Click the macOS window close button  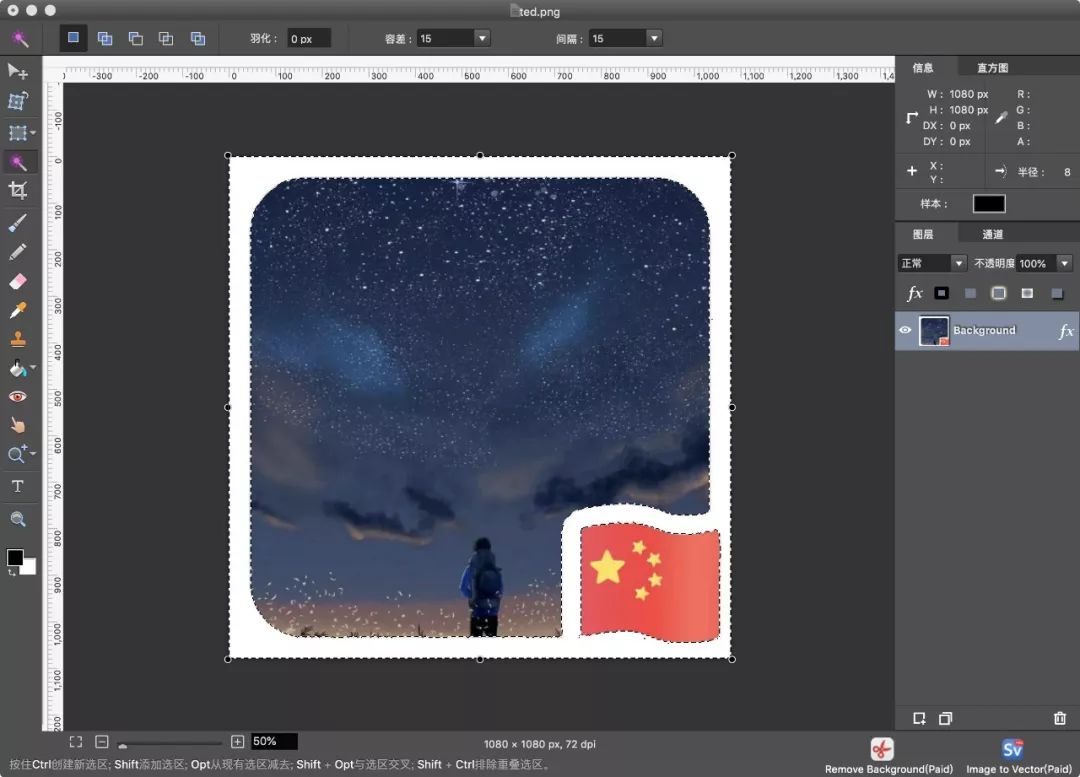[13, 10]
